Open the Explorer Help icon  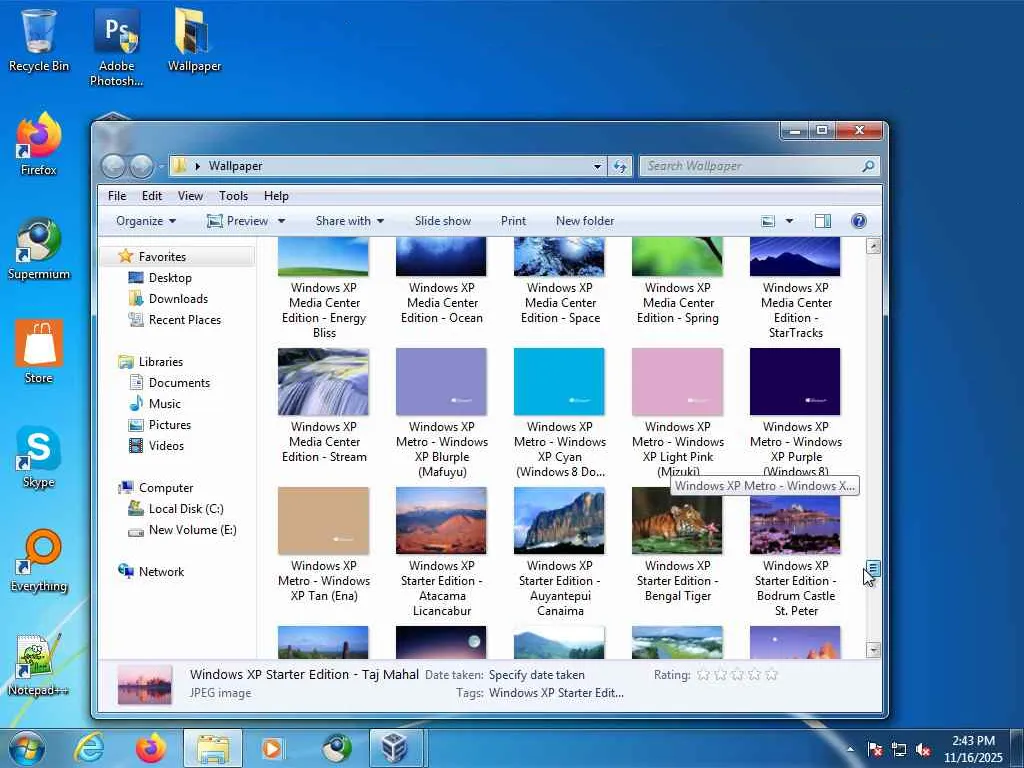(x=859, y=221)
